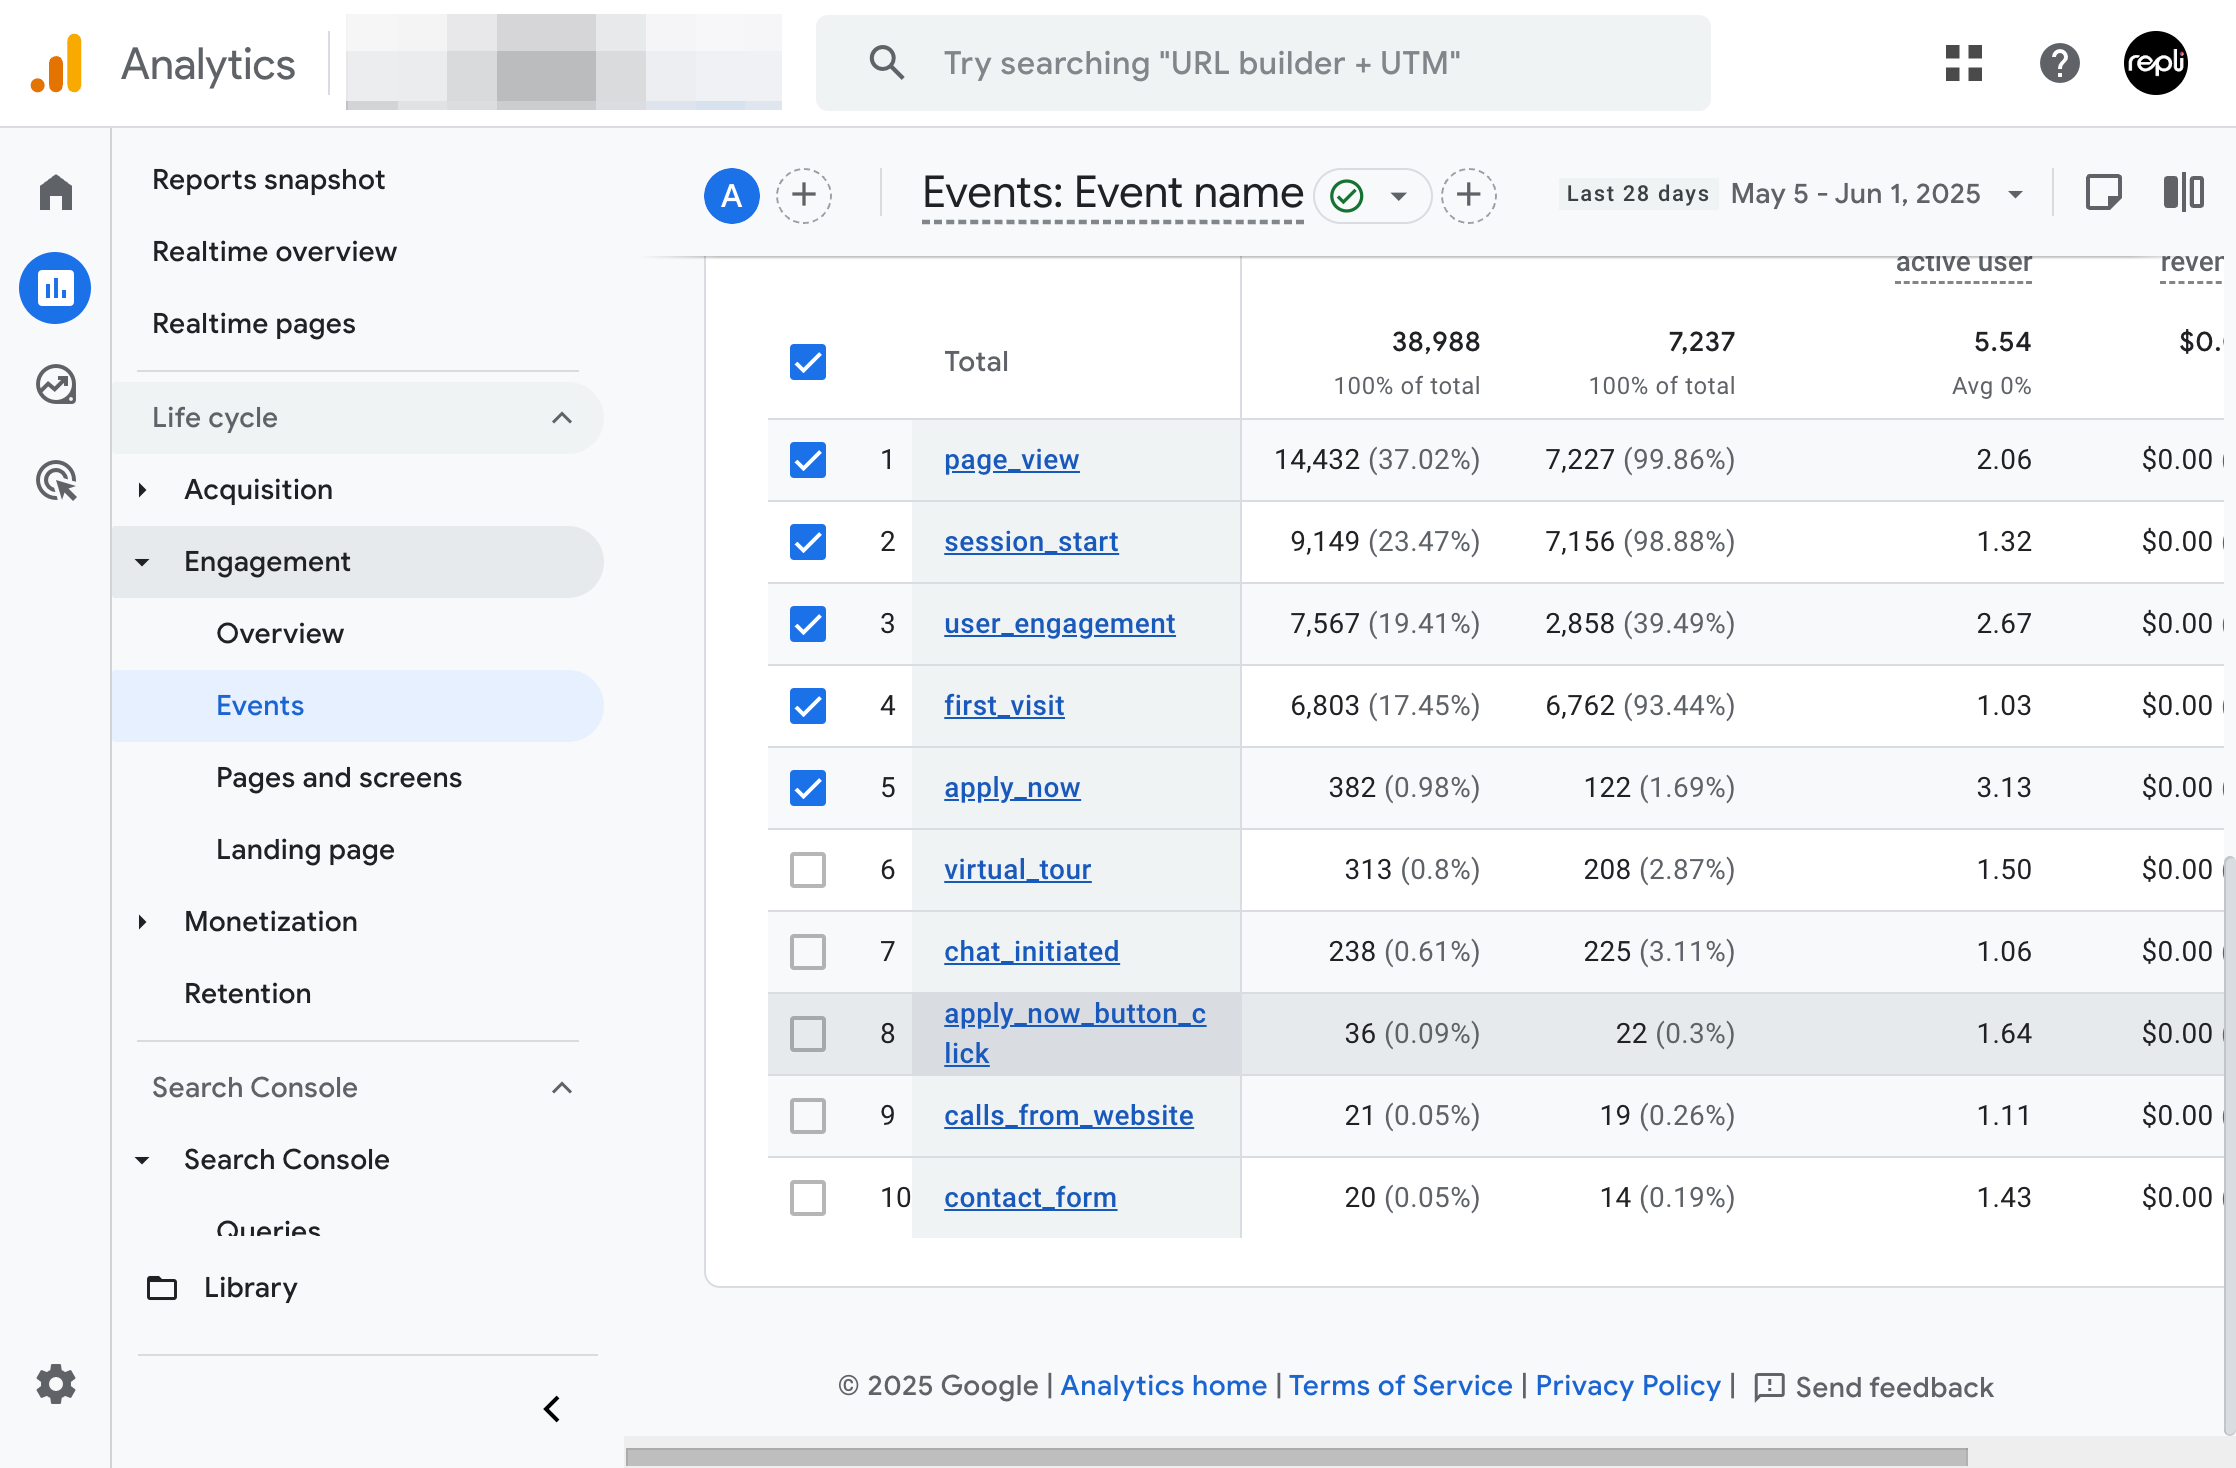This screenshot has height=1468, width=2236.
Task: Open Pages and screens report
Action: tap(339, 778)
